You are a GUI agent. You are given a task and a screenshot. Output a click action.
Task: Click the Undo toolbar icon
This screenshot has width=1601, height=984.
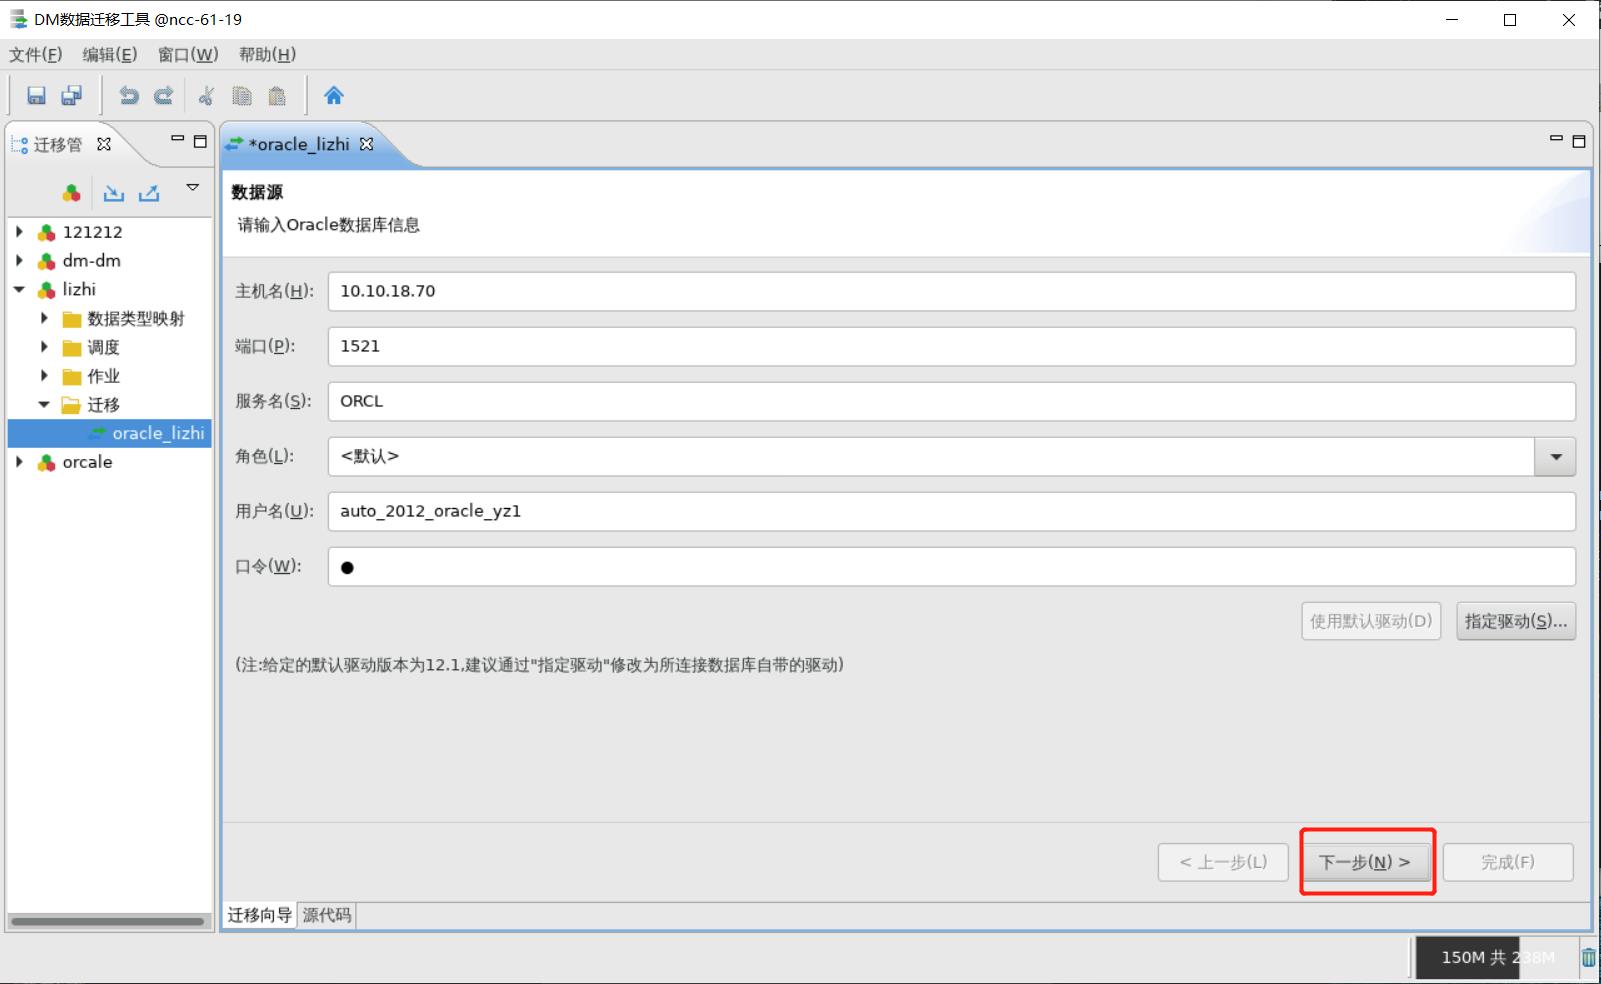(x=128, y=96)
